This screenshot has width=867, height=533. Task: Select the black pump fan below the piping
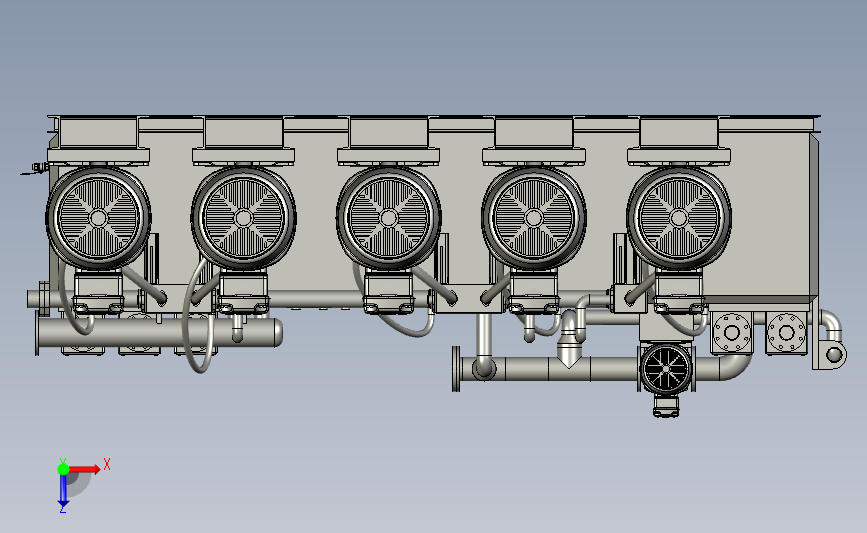(x=666, y=368)
